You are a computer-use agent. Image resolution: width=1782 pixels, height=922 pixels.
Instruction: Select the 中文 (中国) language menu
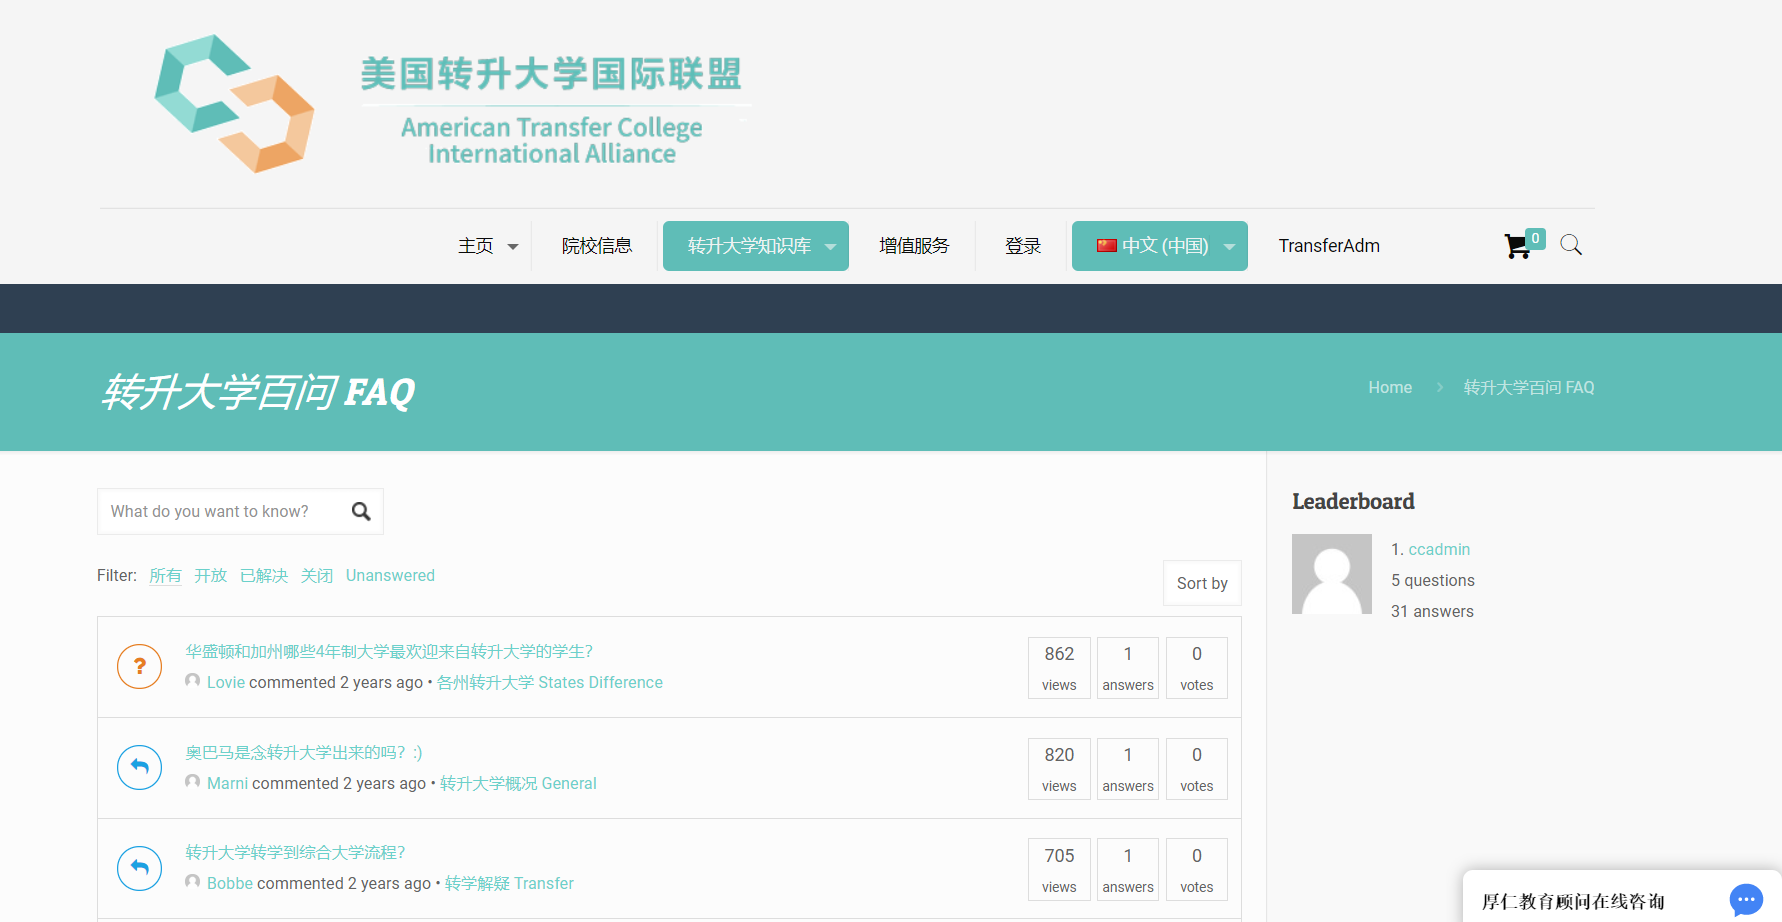coord(1160,246)
